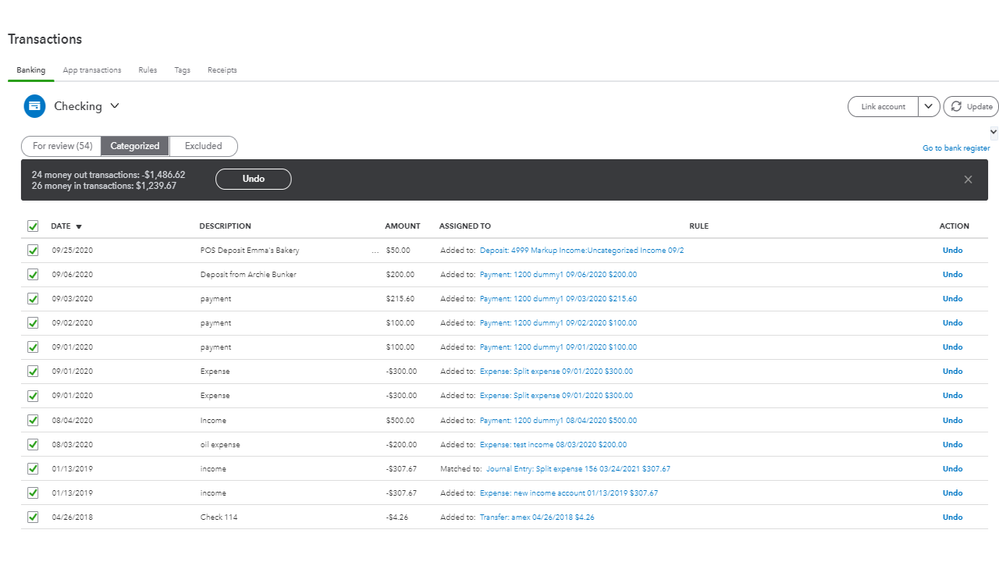Toggle the select-all header checkbox
The image size is (999, 562).
[33, 226]
